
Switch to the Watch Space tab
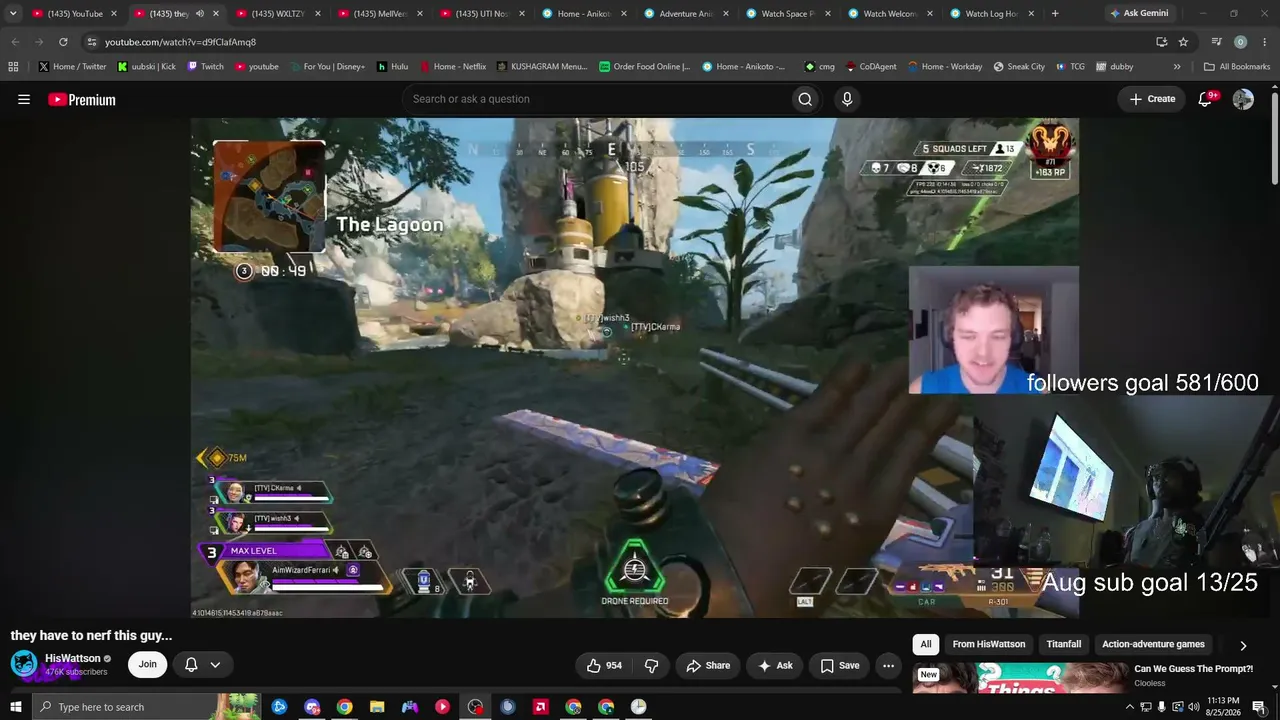click(x=788, y=14)
